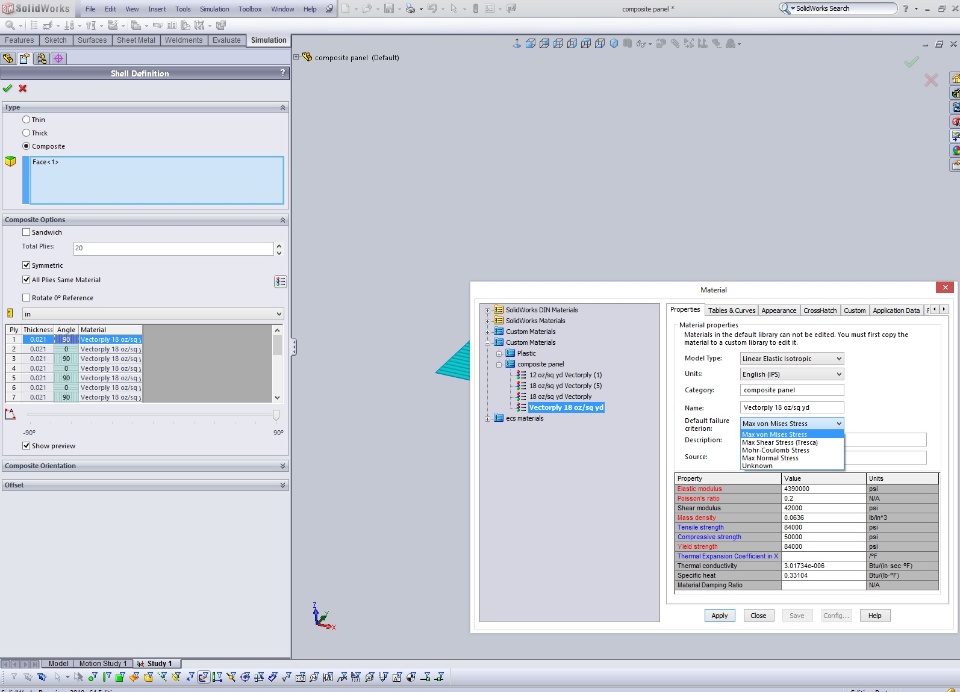Select the Thin shell type radio button
960x692 pixels.
pos(27,119)
